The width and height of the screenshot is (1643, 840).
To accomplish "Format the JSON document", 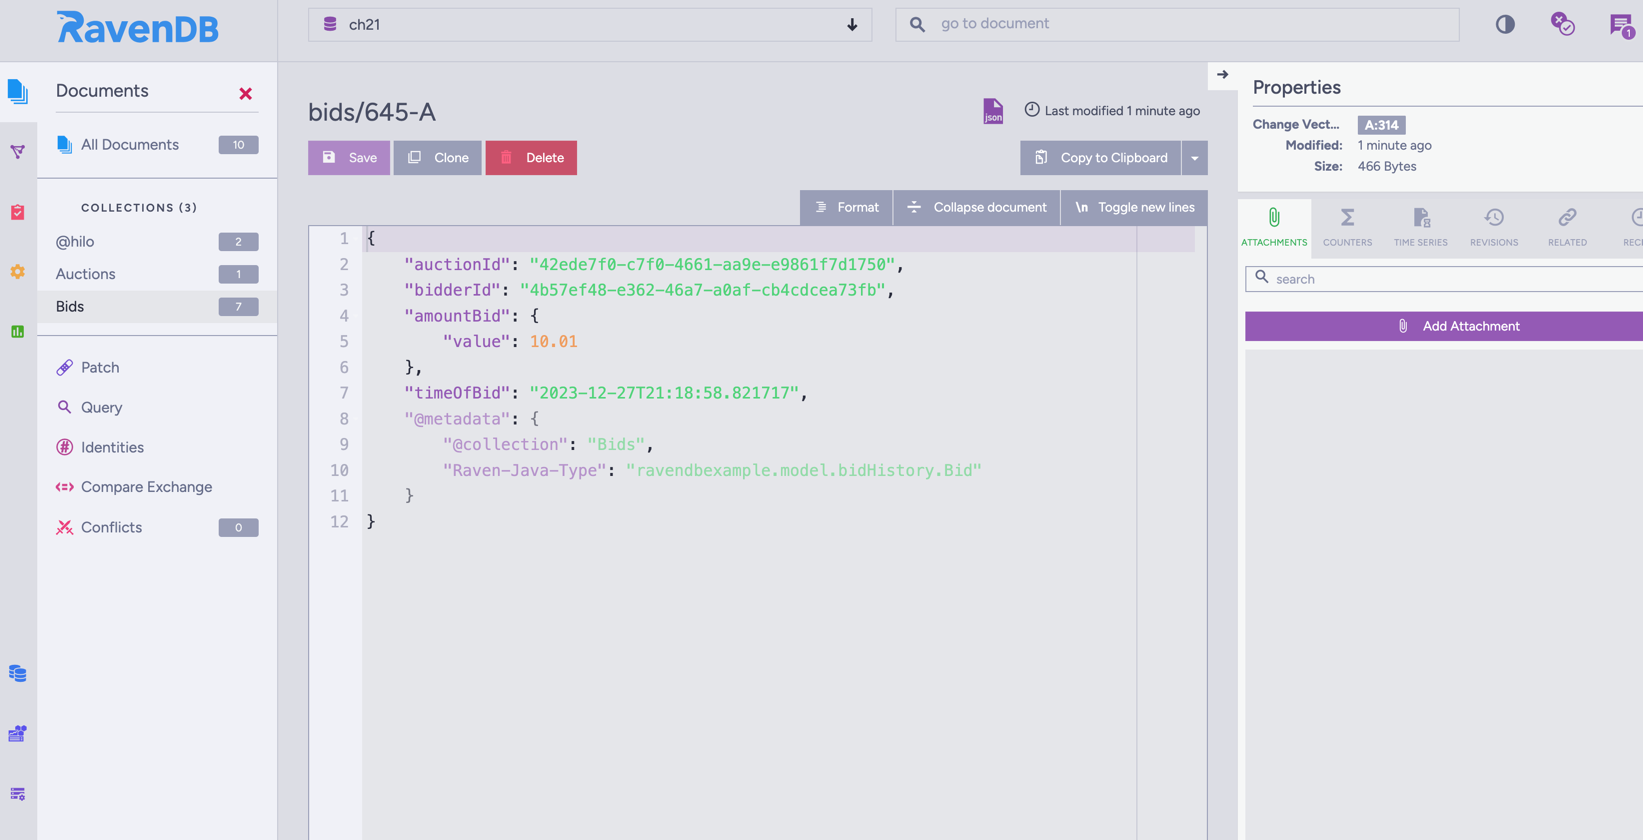I will (846, 208).
